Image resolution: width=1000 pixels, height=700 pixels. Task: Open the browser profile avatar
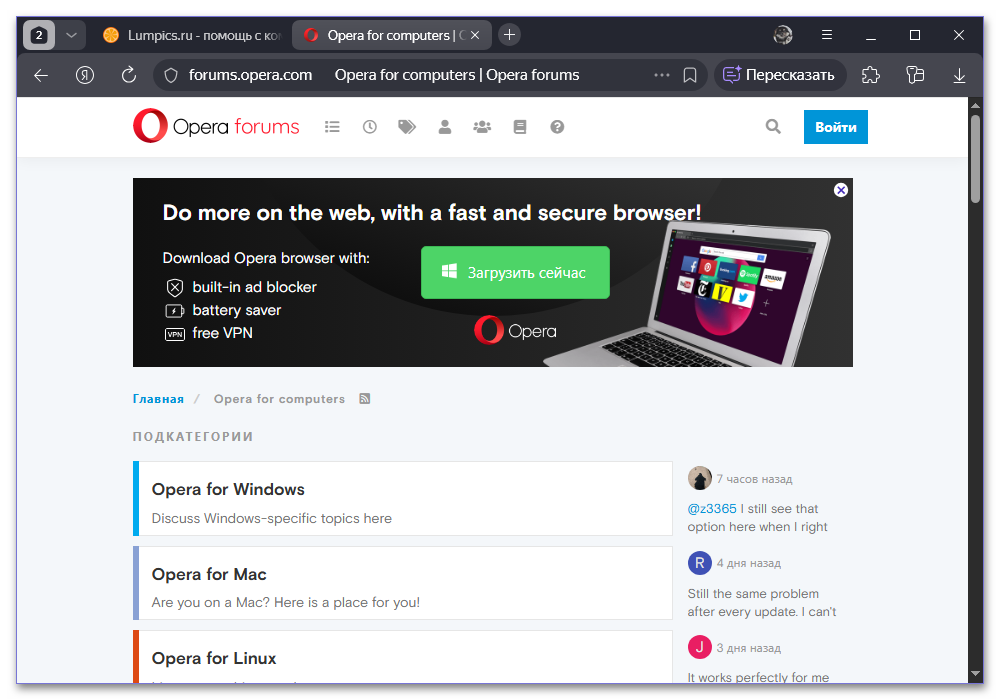(x=783, y=35)
